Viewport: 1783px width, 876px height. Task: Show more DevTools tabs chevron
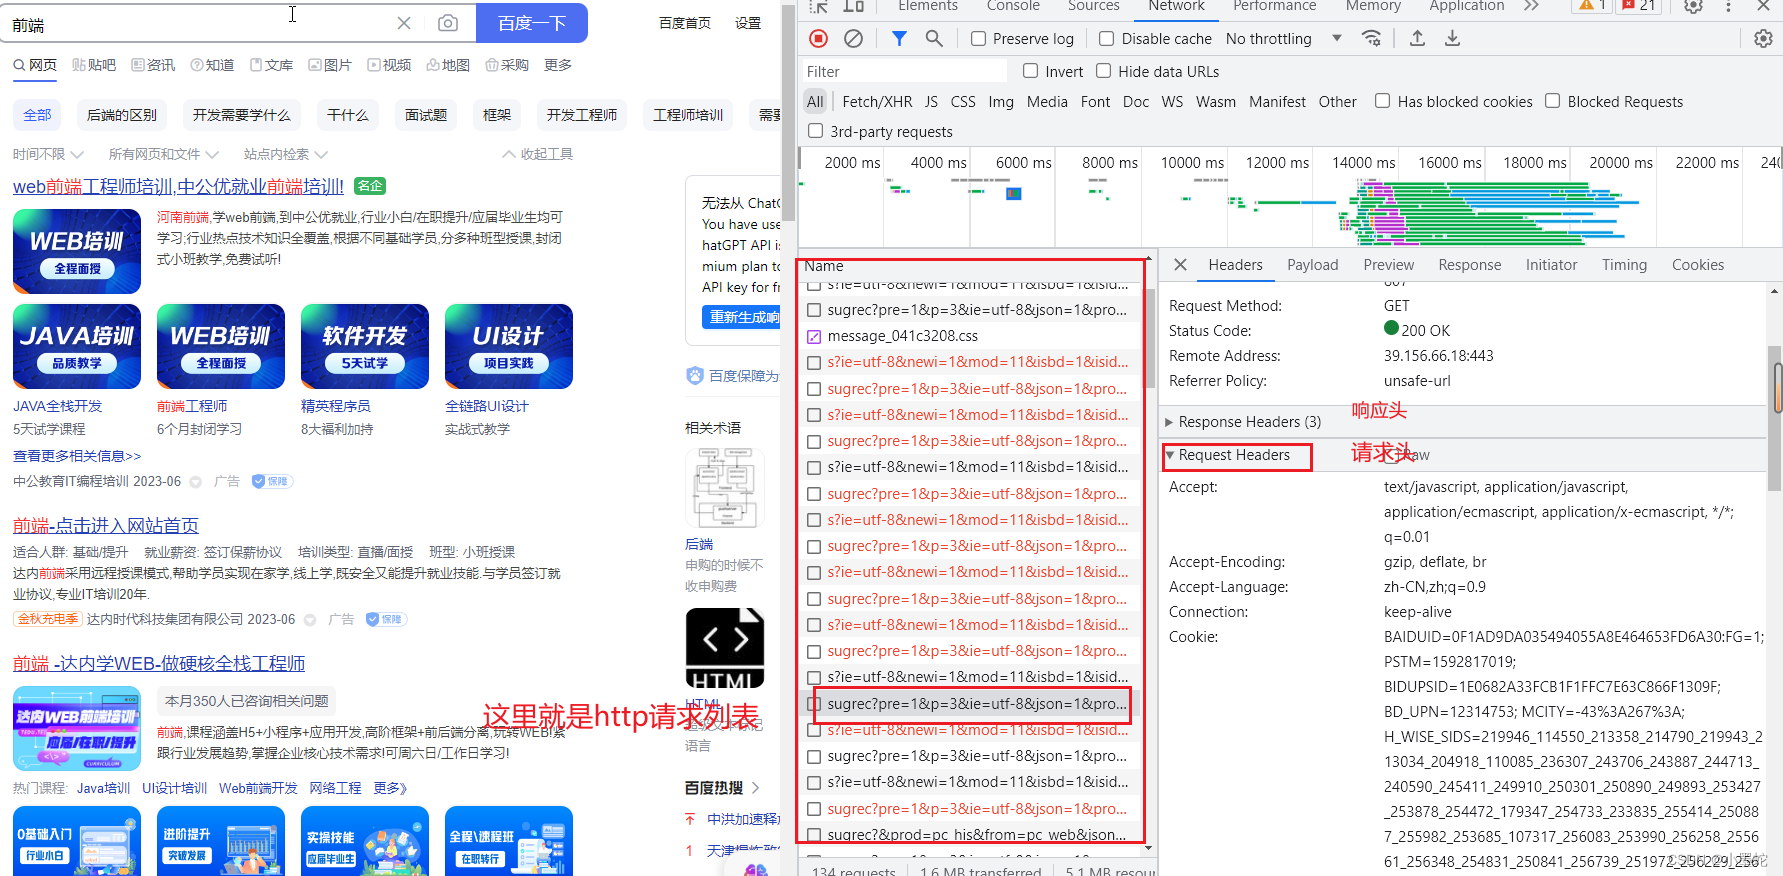point(1531,6)
